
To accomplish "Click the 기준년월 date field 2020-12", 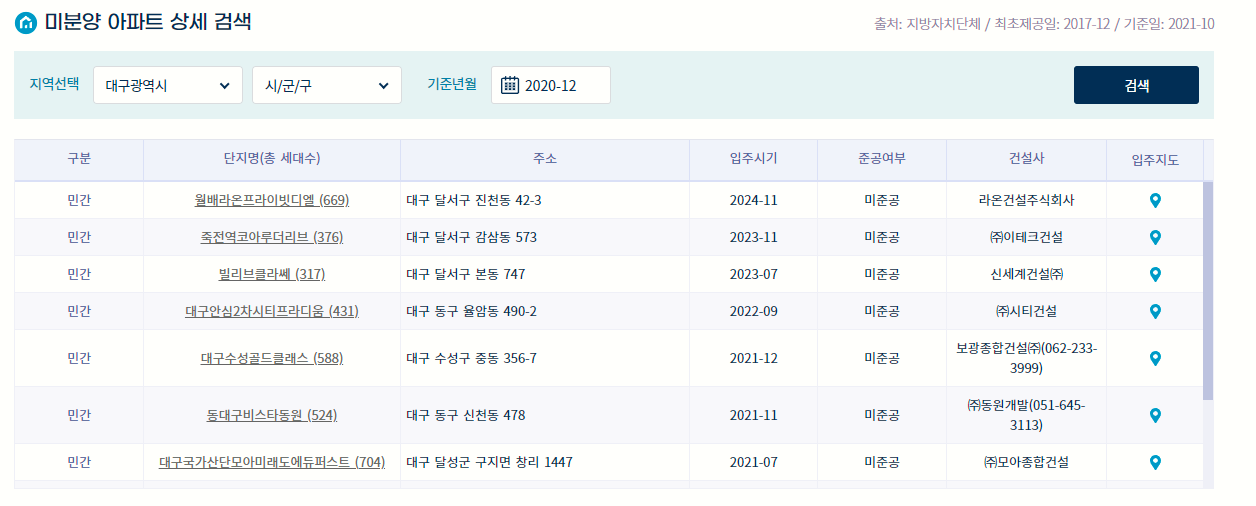I will [551, 85].
